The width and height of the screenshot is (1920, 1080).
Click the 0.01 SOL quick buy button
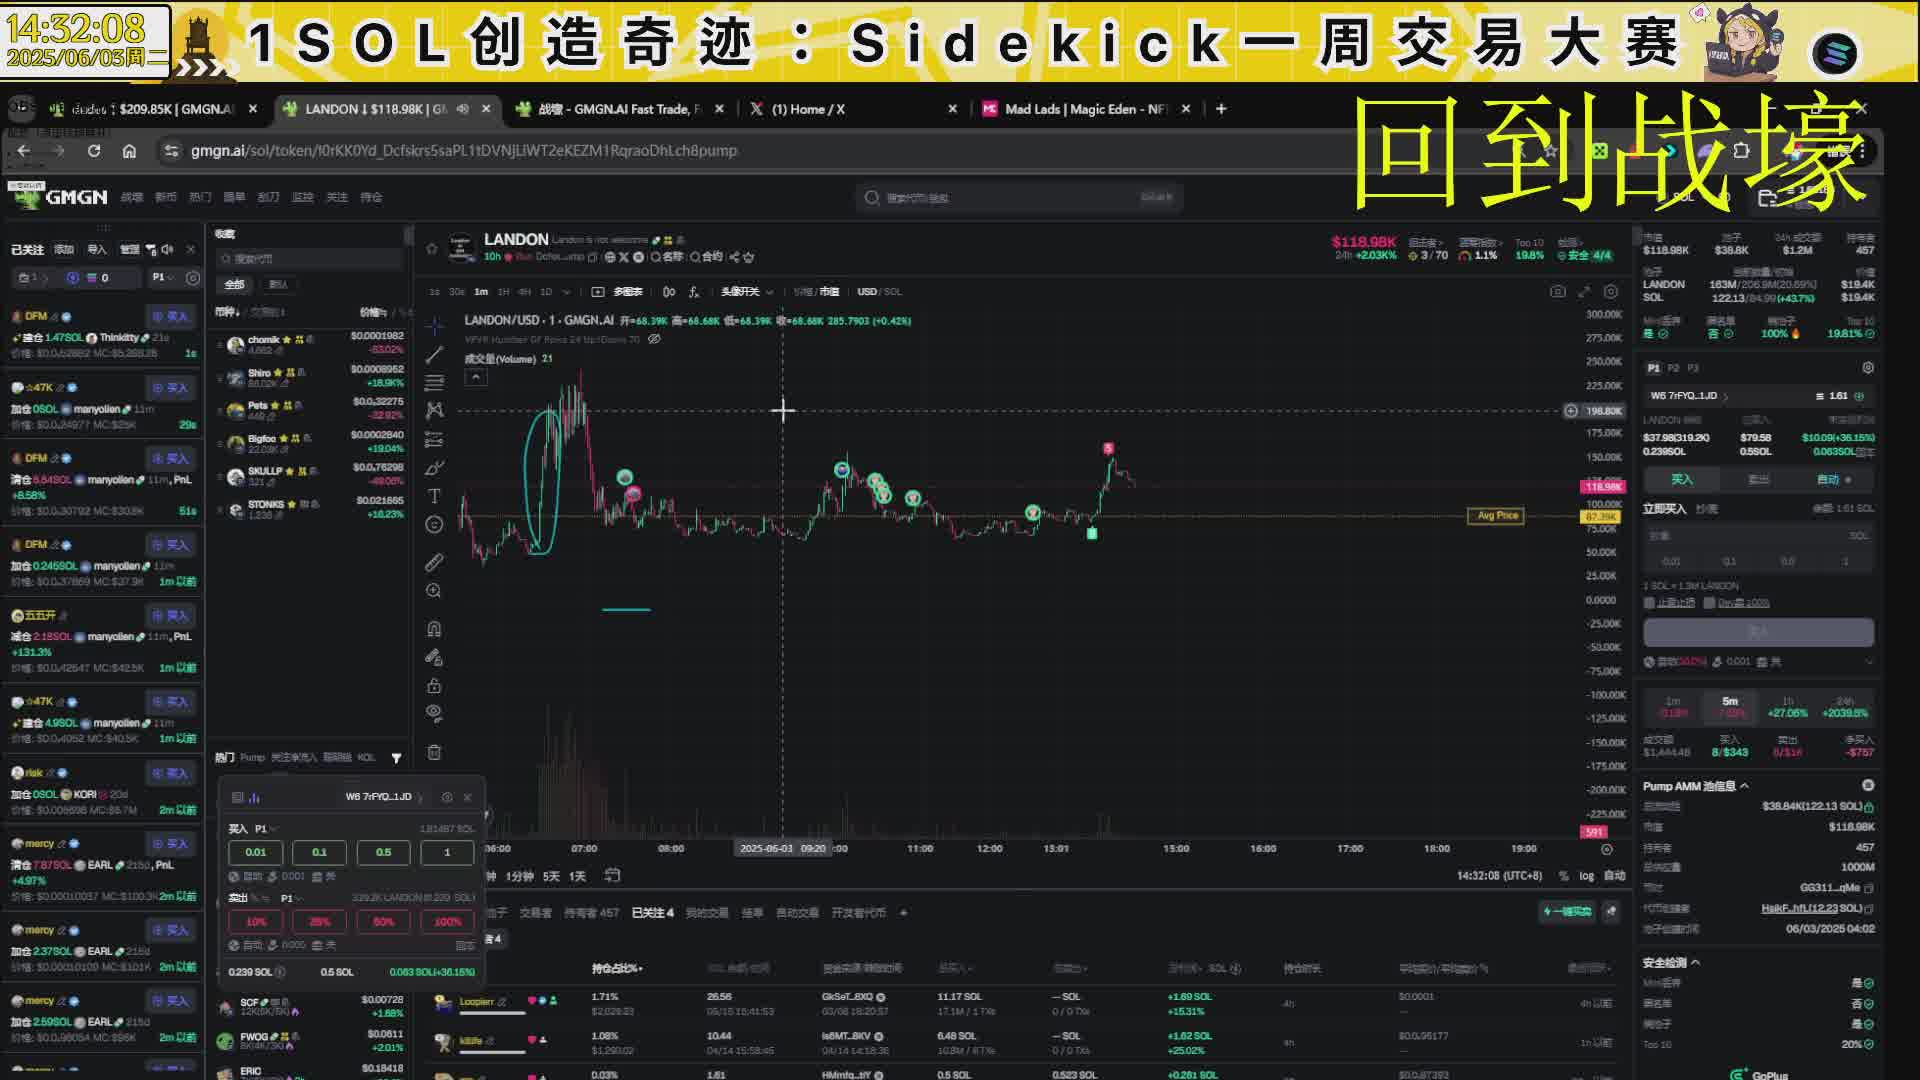click(x=256, y=853)
